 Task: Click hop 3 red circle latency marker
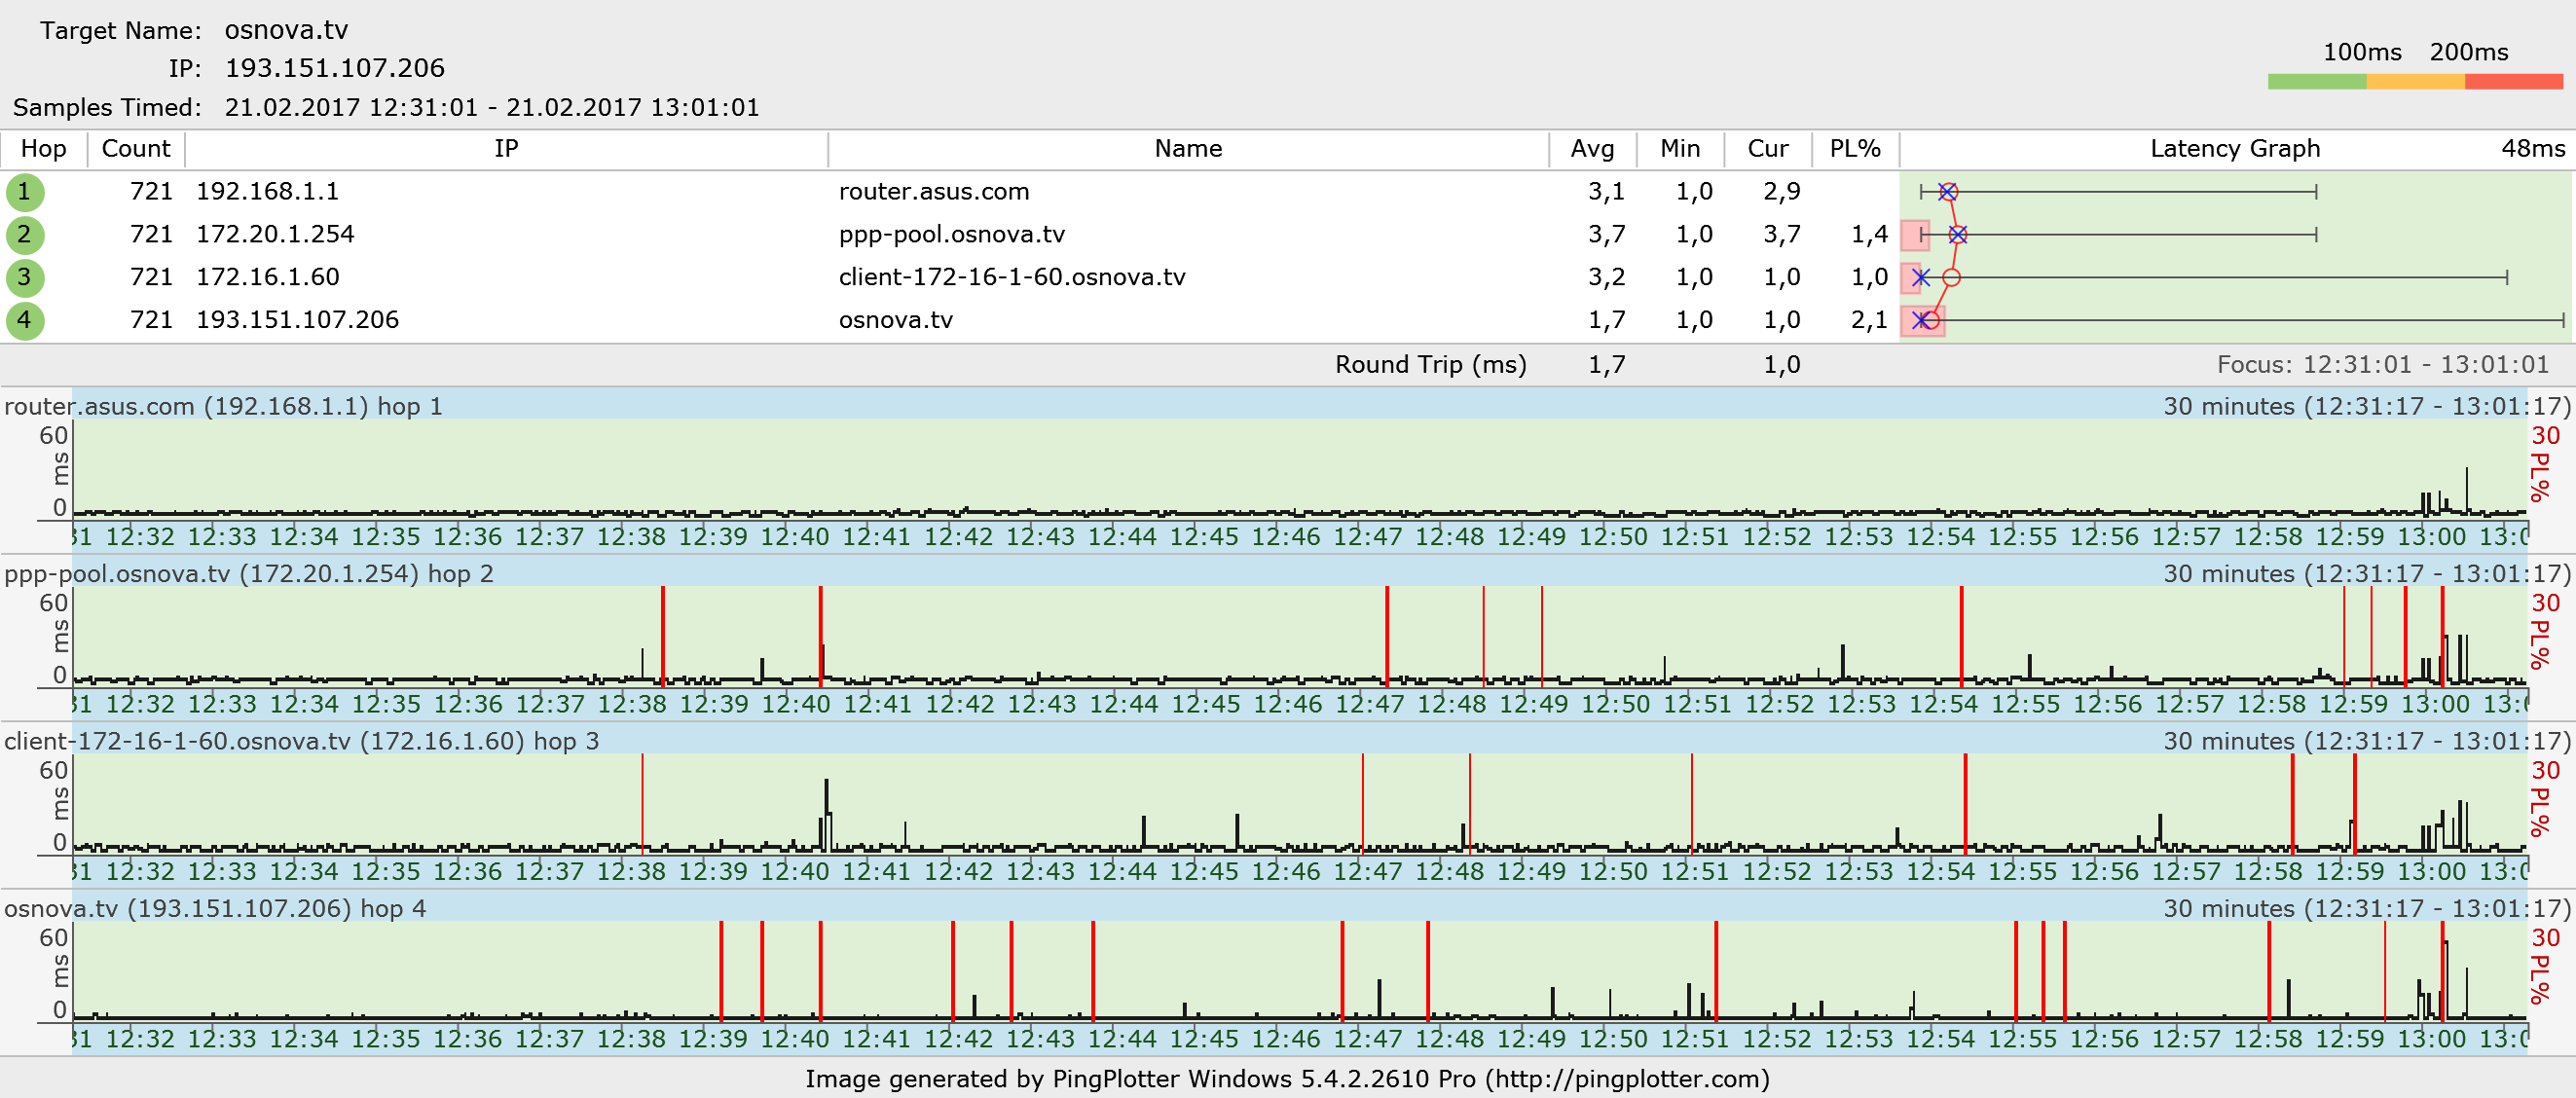coord(1951,278)
